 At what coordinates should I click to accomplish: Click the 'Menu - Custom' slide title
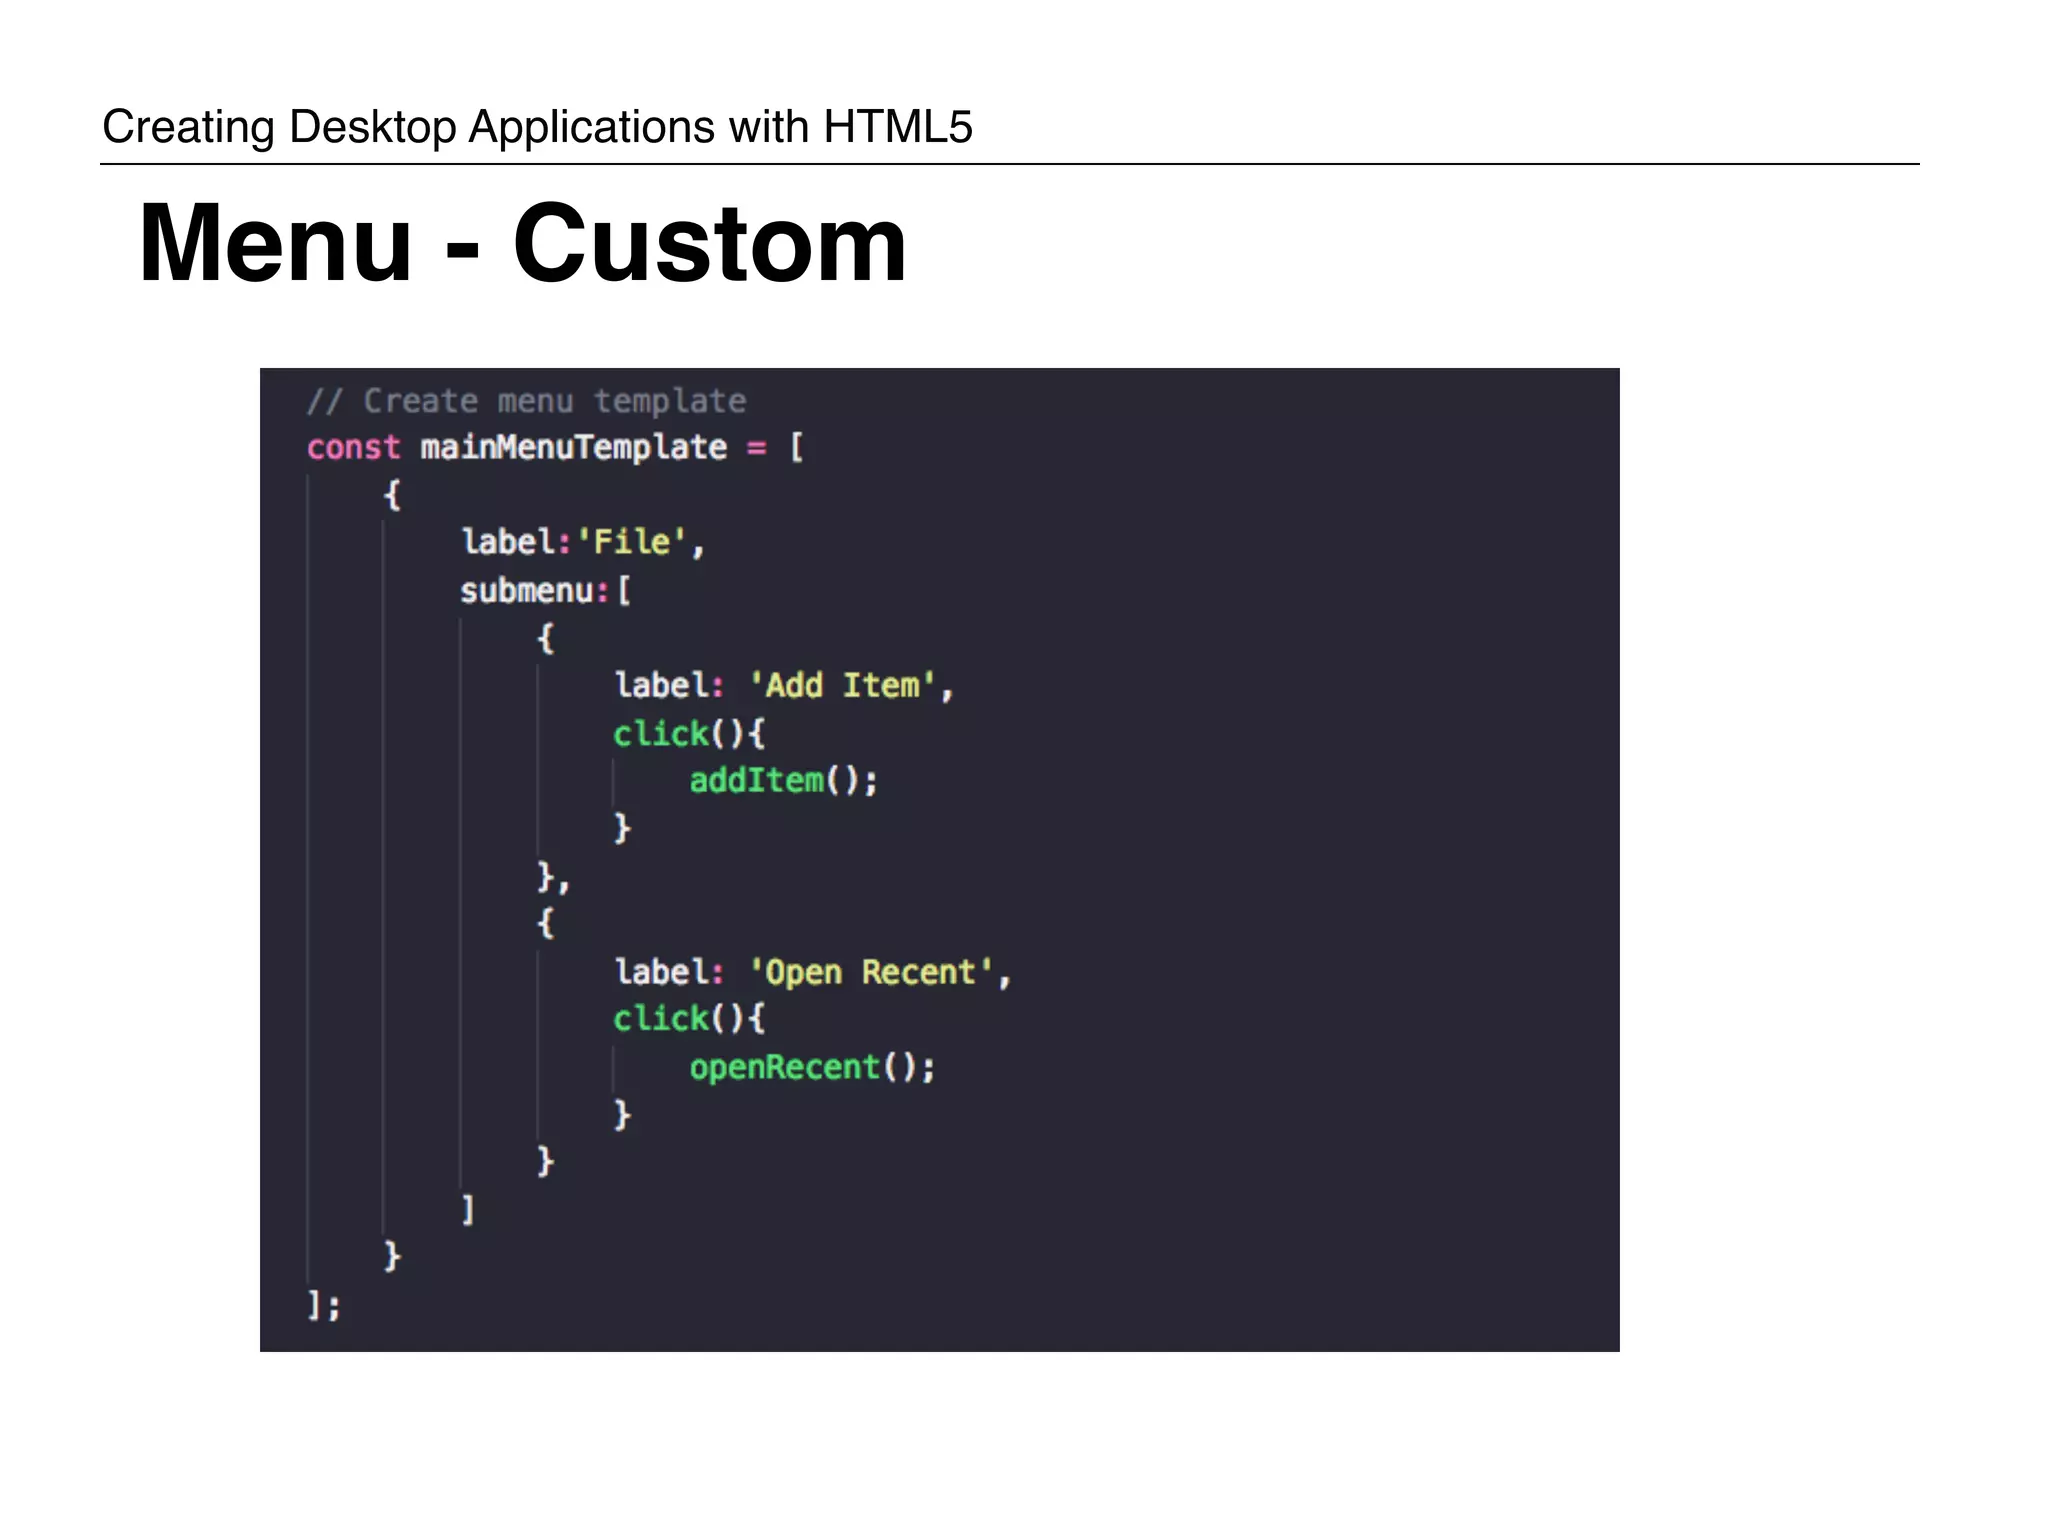coord(522,244)
